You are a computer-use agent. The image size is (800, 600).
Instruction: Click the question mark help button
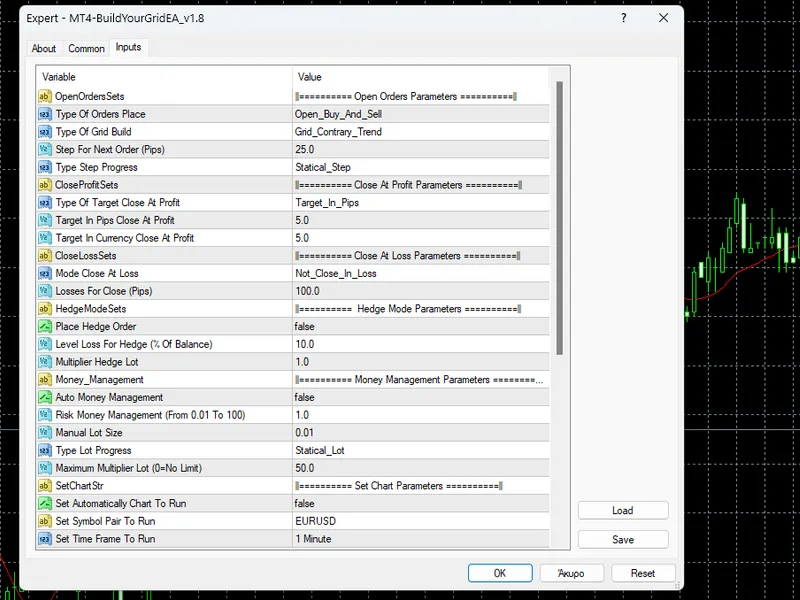623,18
